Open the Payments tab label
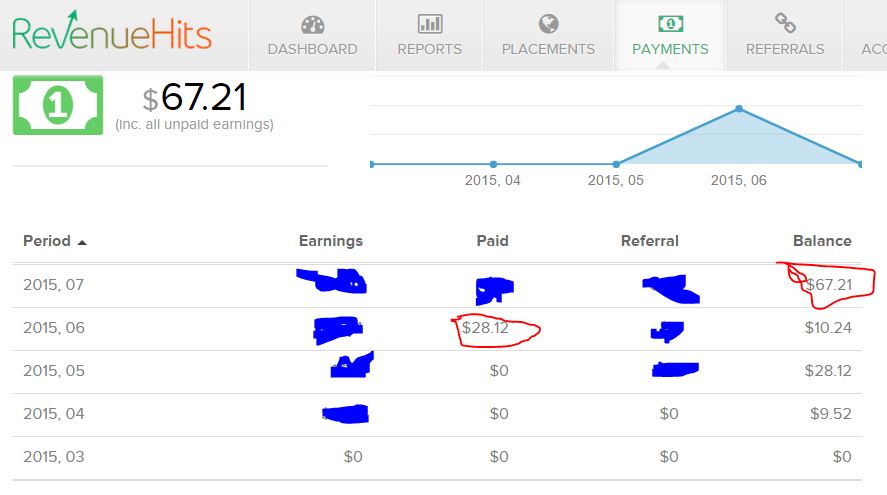 pyautogui.click(x=670, y=49)
